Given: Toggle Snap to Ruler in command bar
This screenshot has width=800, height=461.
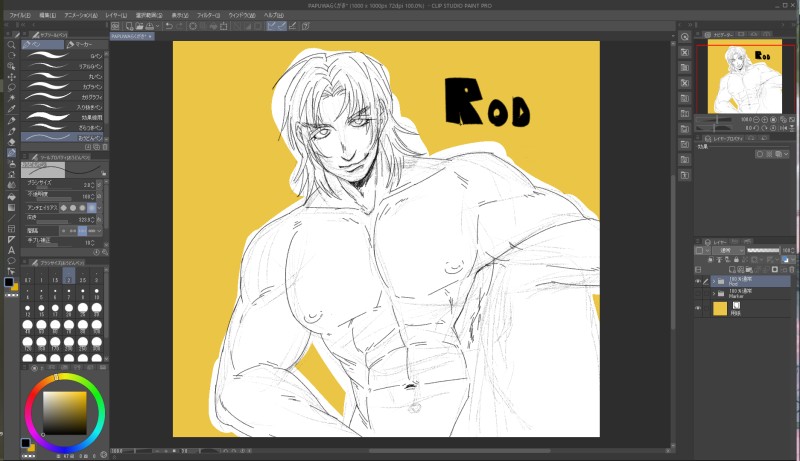Looking at the screenshot, I should (271, 26).
